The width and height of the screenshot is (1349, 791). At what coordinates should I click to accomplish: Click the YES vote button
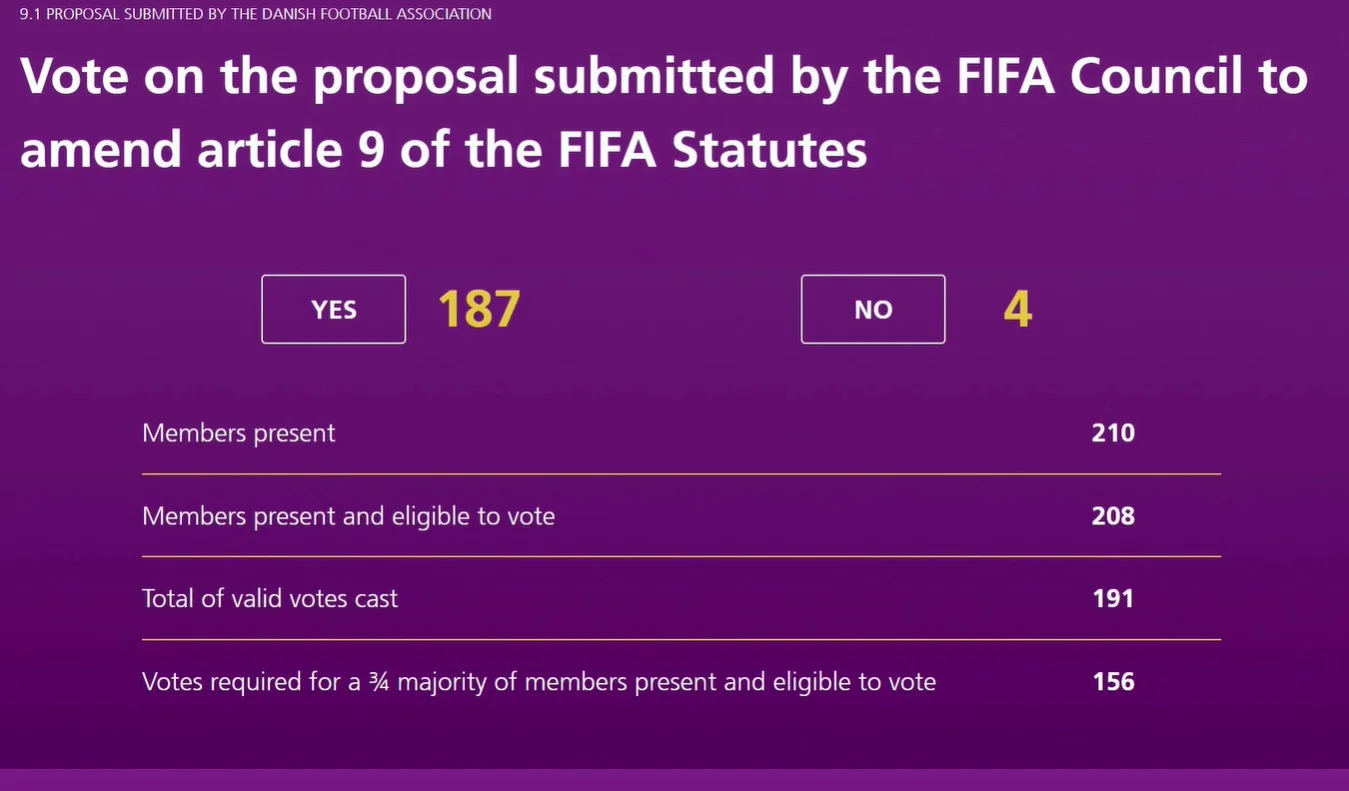[333, 309]
